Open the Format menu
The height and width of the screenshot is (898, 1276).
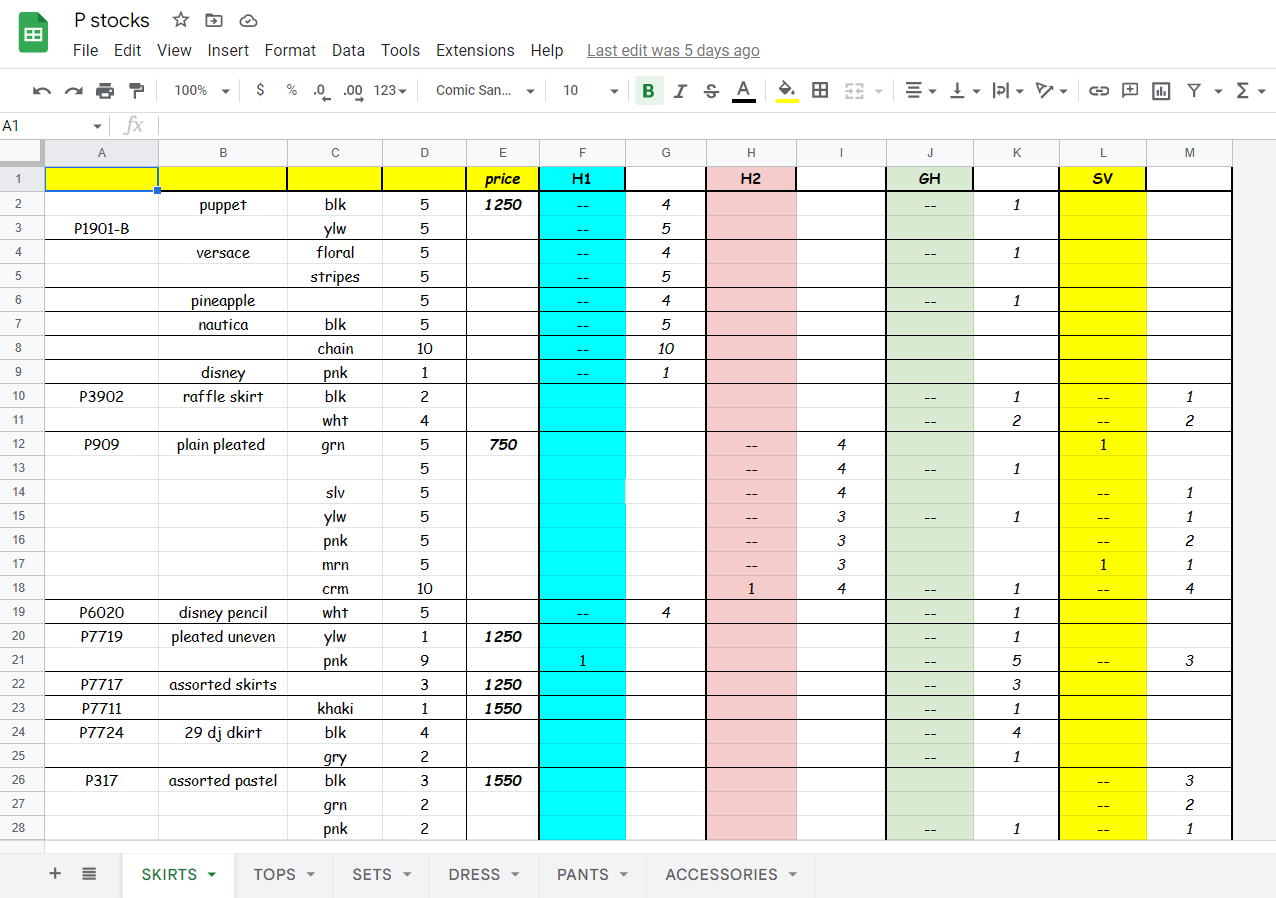[290, 50]
